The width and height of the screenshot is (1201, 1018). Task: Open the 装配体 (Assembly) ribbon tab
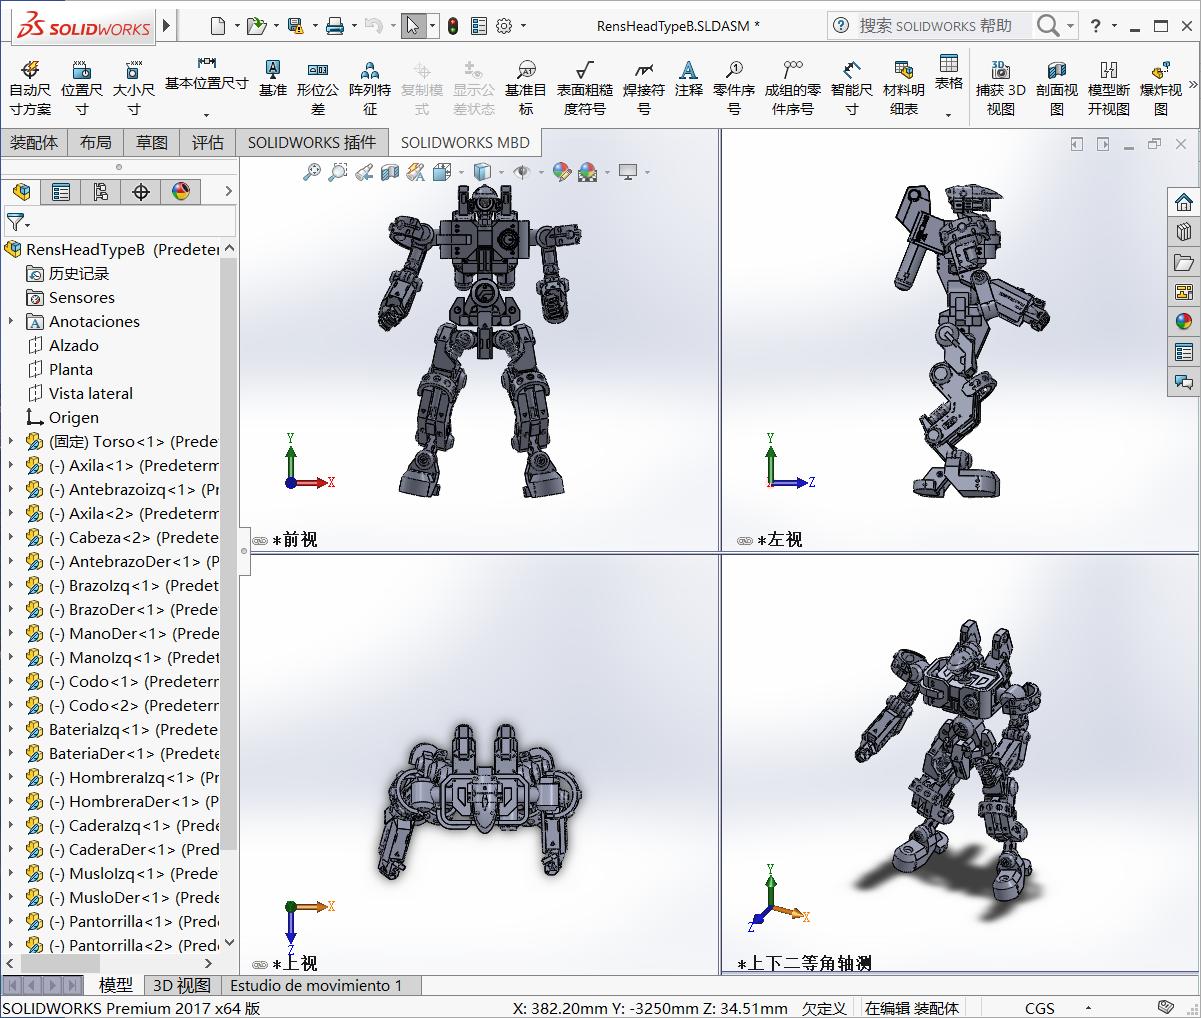pos(34,143)
